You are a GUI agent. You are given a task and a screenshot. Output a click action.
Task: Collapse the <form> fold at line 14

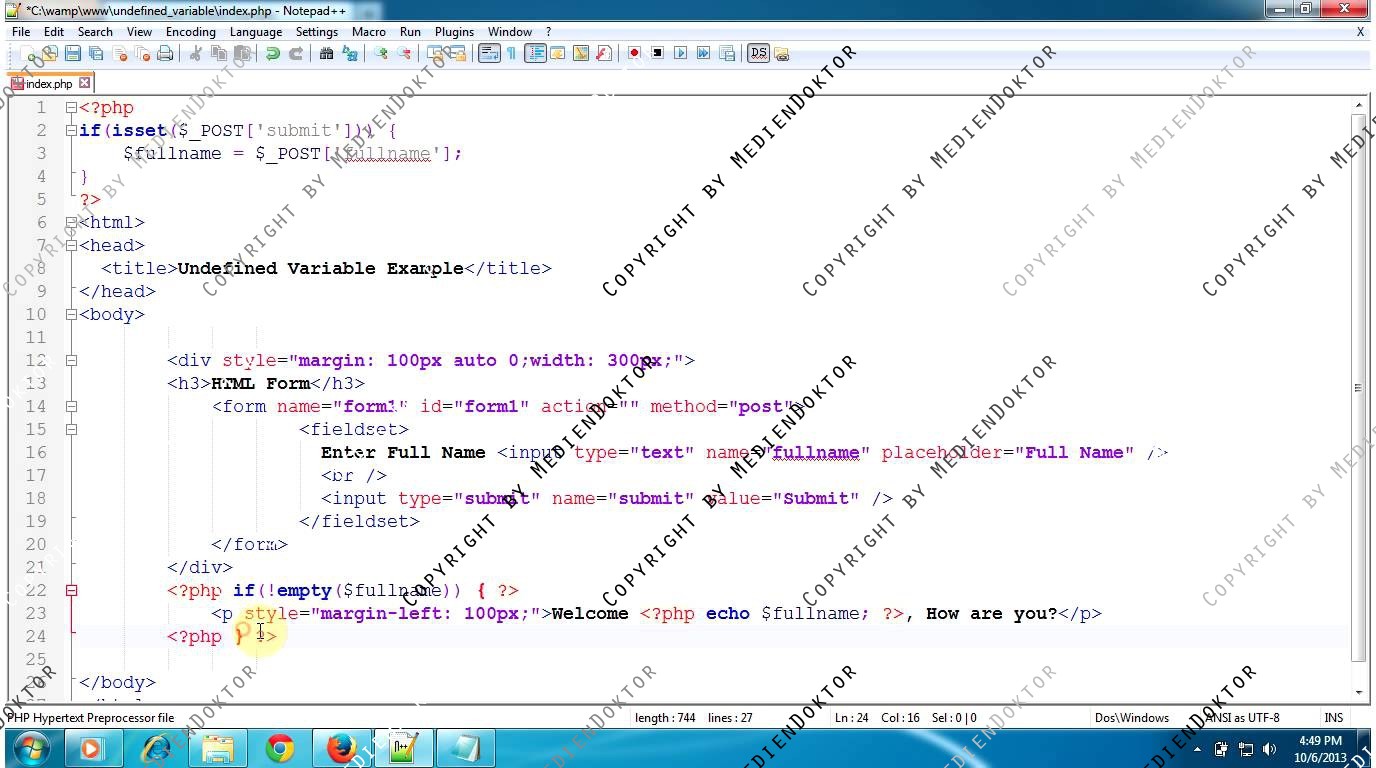71,406
